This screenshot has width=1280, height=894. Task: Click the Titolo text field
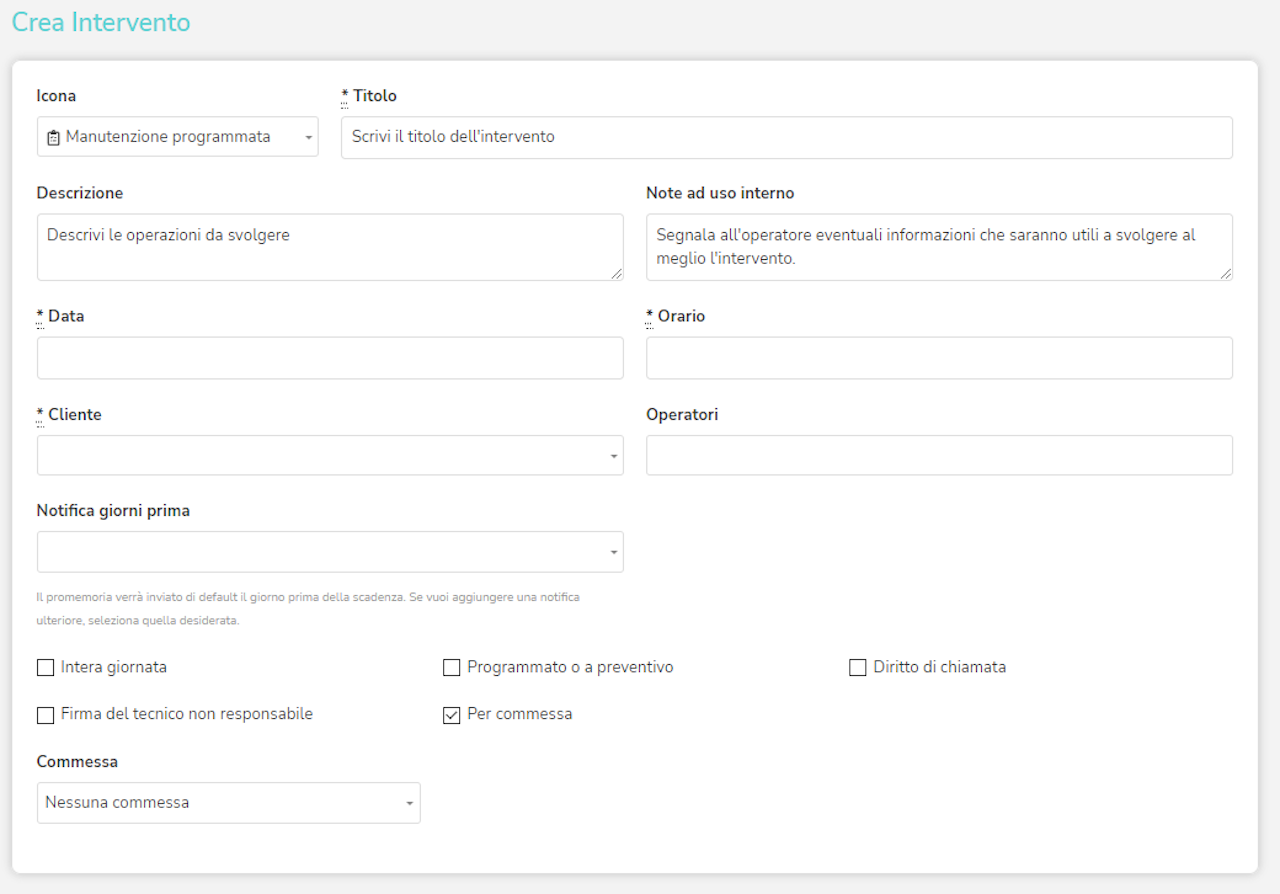786,137
